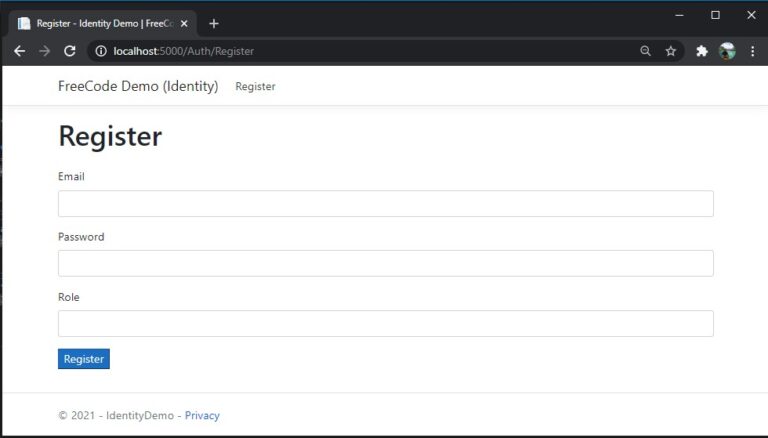Image resolution: width=768 pixels, height=438 pixels.
Task: Open the Extensions puzzle piece icon
Action: click(702, 51)
